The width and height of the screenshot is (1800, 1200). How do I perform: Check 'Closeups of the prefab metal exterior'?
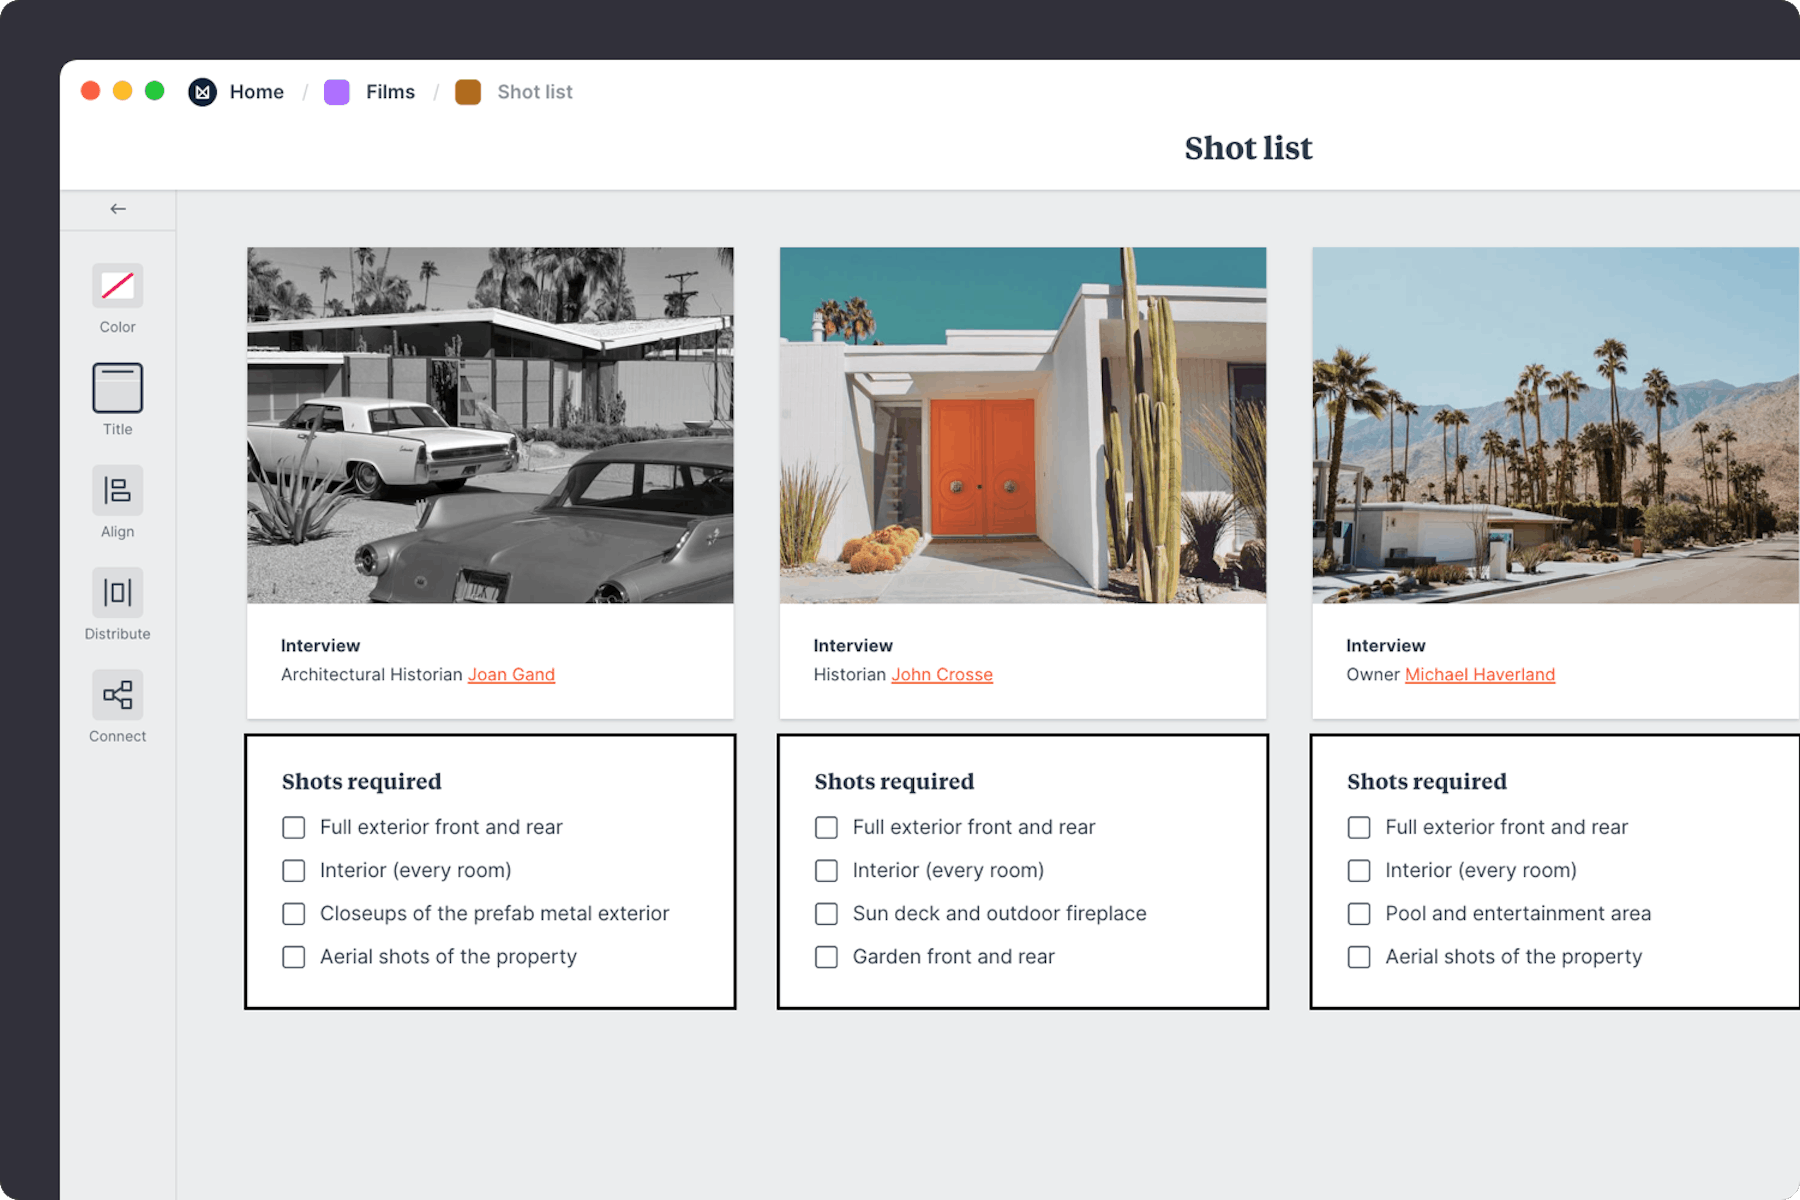[293, 913]
